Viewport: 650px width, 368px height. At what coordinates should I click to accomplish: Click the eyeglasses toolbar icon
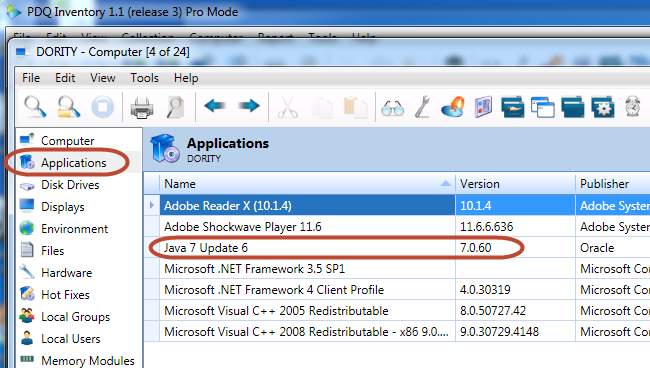coord(393,108)
